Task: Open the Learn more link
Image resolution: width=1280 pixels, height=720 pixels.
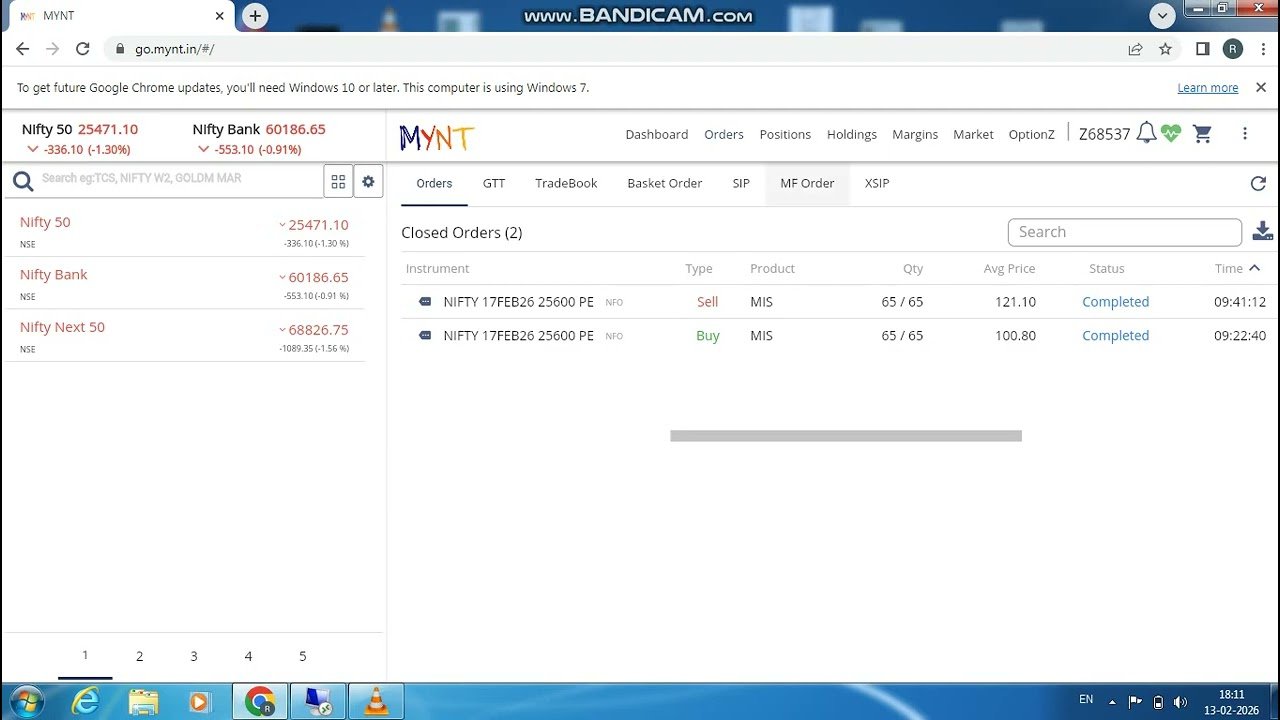Action: [1207, 87]
